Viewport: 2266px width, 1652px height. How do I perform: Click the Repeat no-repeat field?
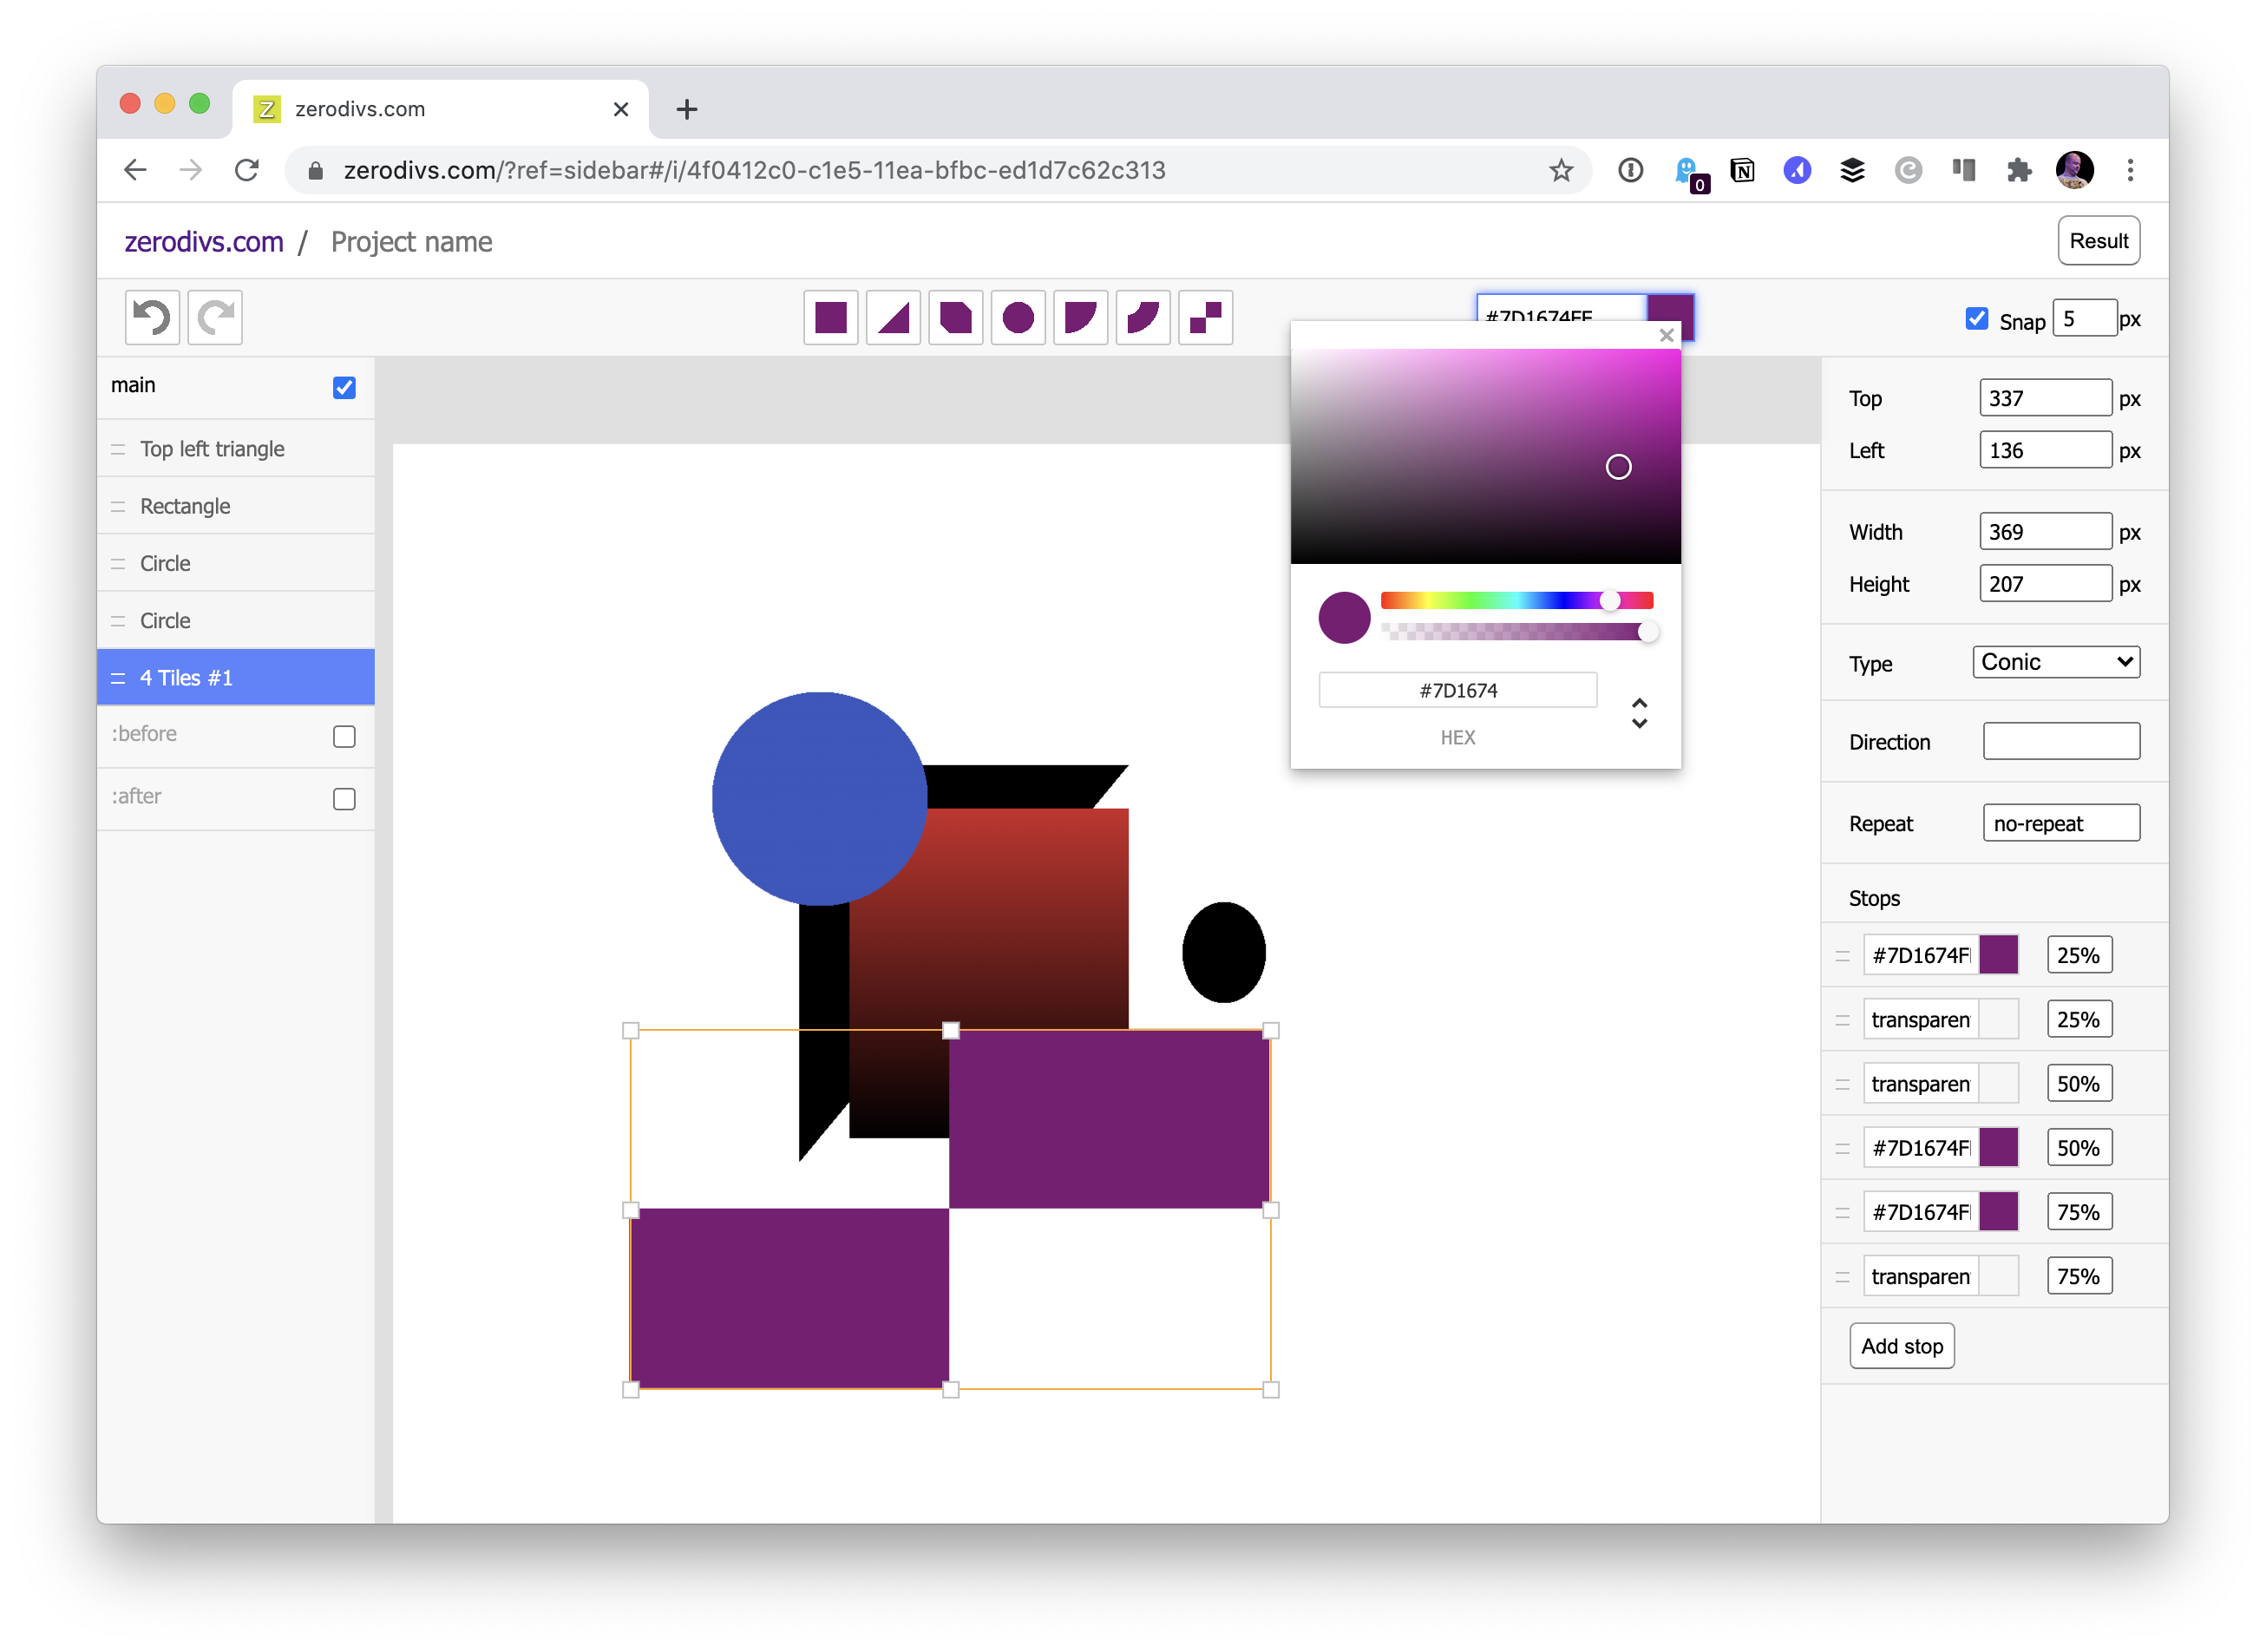pyautogui.click(x=2061, y=824)
